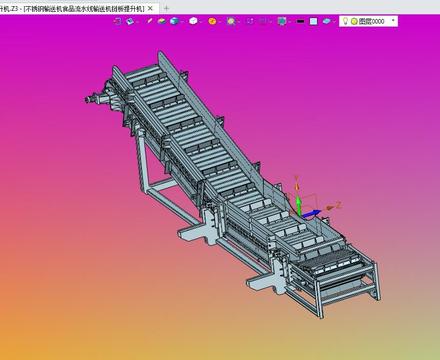
Task: Open the layer 0000 dropdown arrow
Action: [393, 21]
